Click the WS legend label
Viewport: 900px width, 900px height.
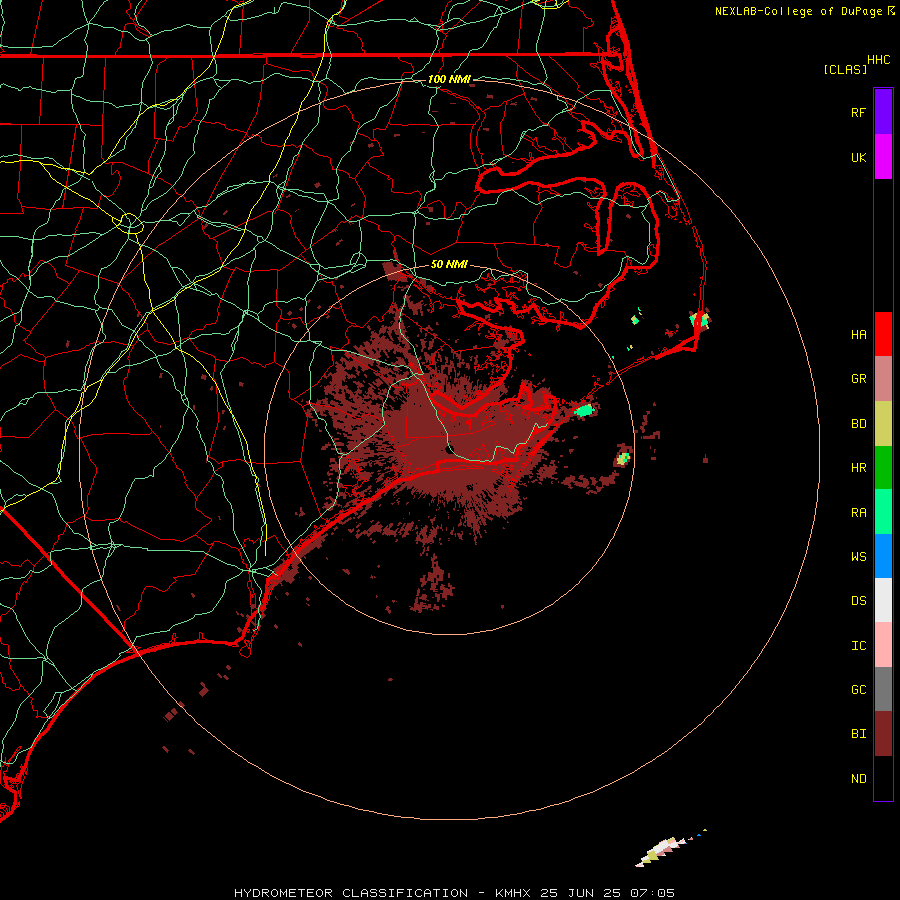pyautogui.click(x=858, y=556)
